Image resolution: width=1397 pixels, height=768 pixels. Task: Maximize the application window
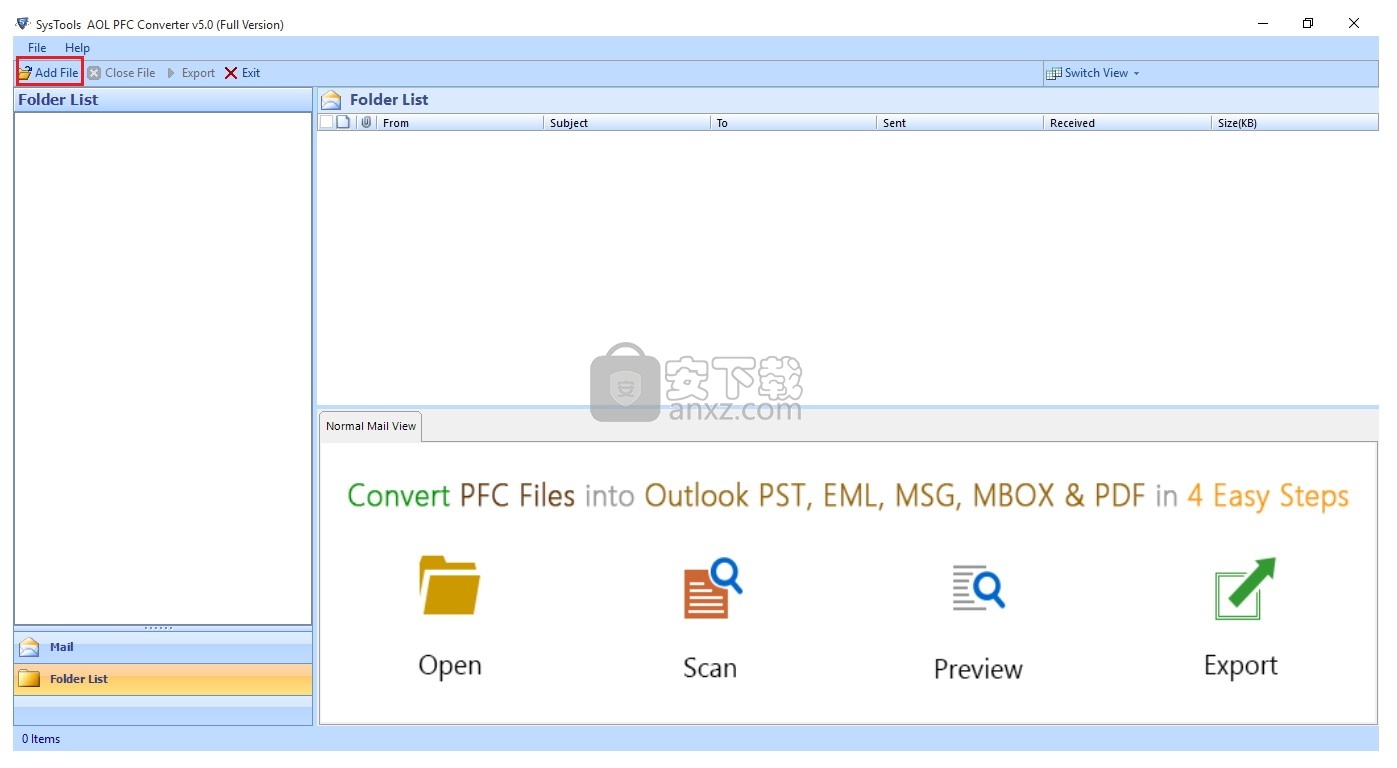tap(1308, 23)
